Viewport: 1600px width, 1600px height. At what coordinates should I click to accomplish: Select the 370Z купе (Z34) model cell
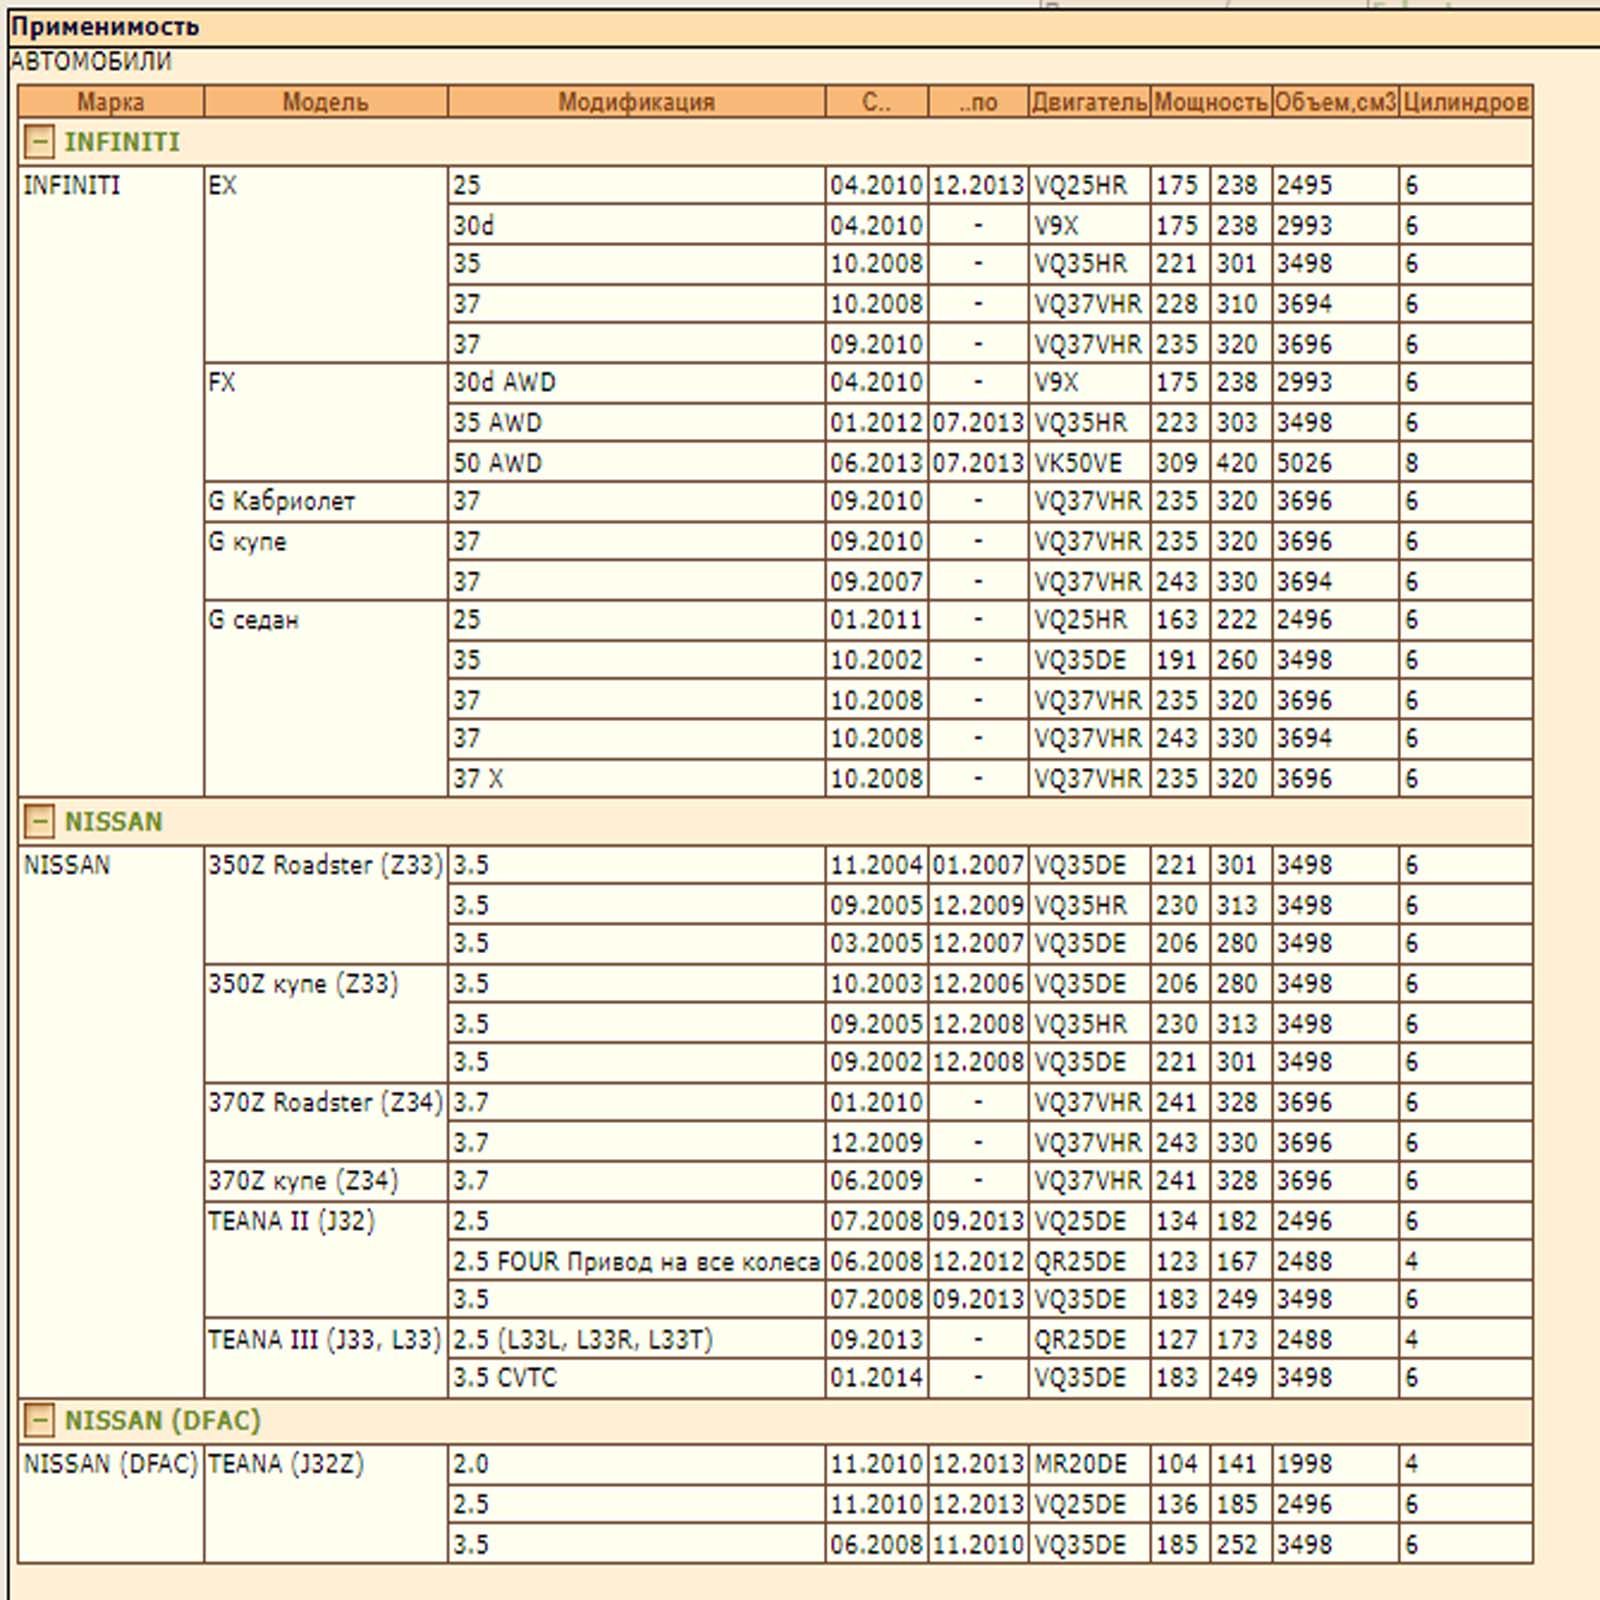[x=326, y=1181]
